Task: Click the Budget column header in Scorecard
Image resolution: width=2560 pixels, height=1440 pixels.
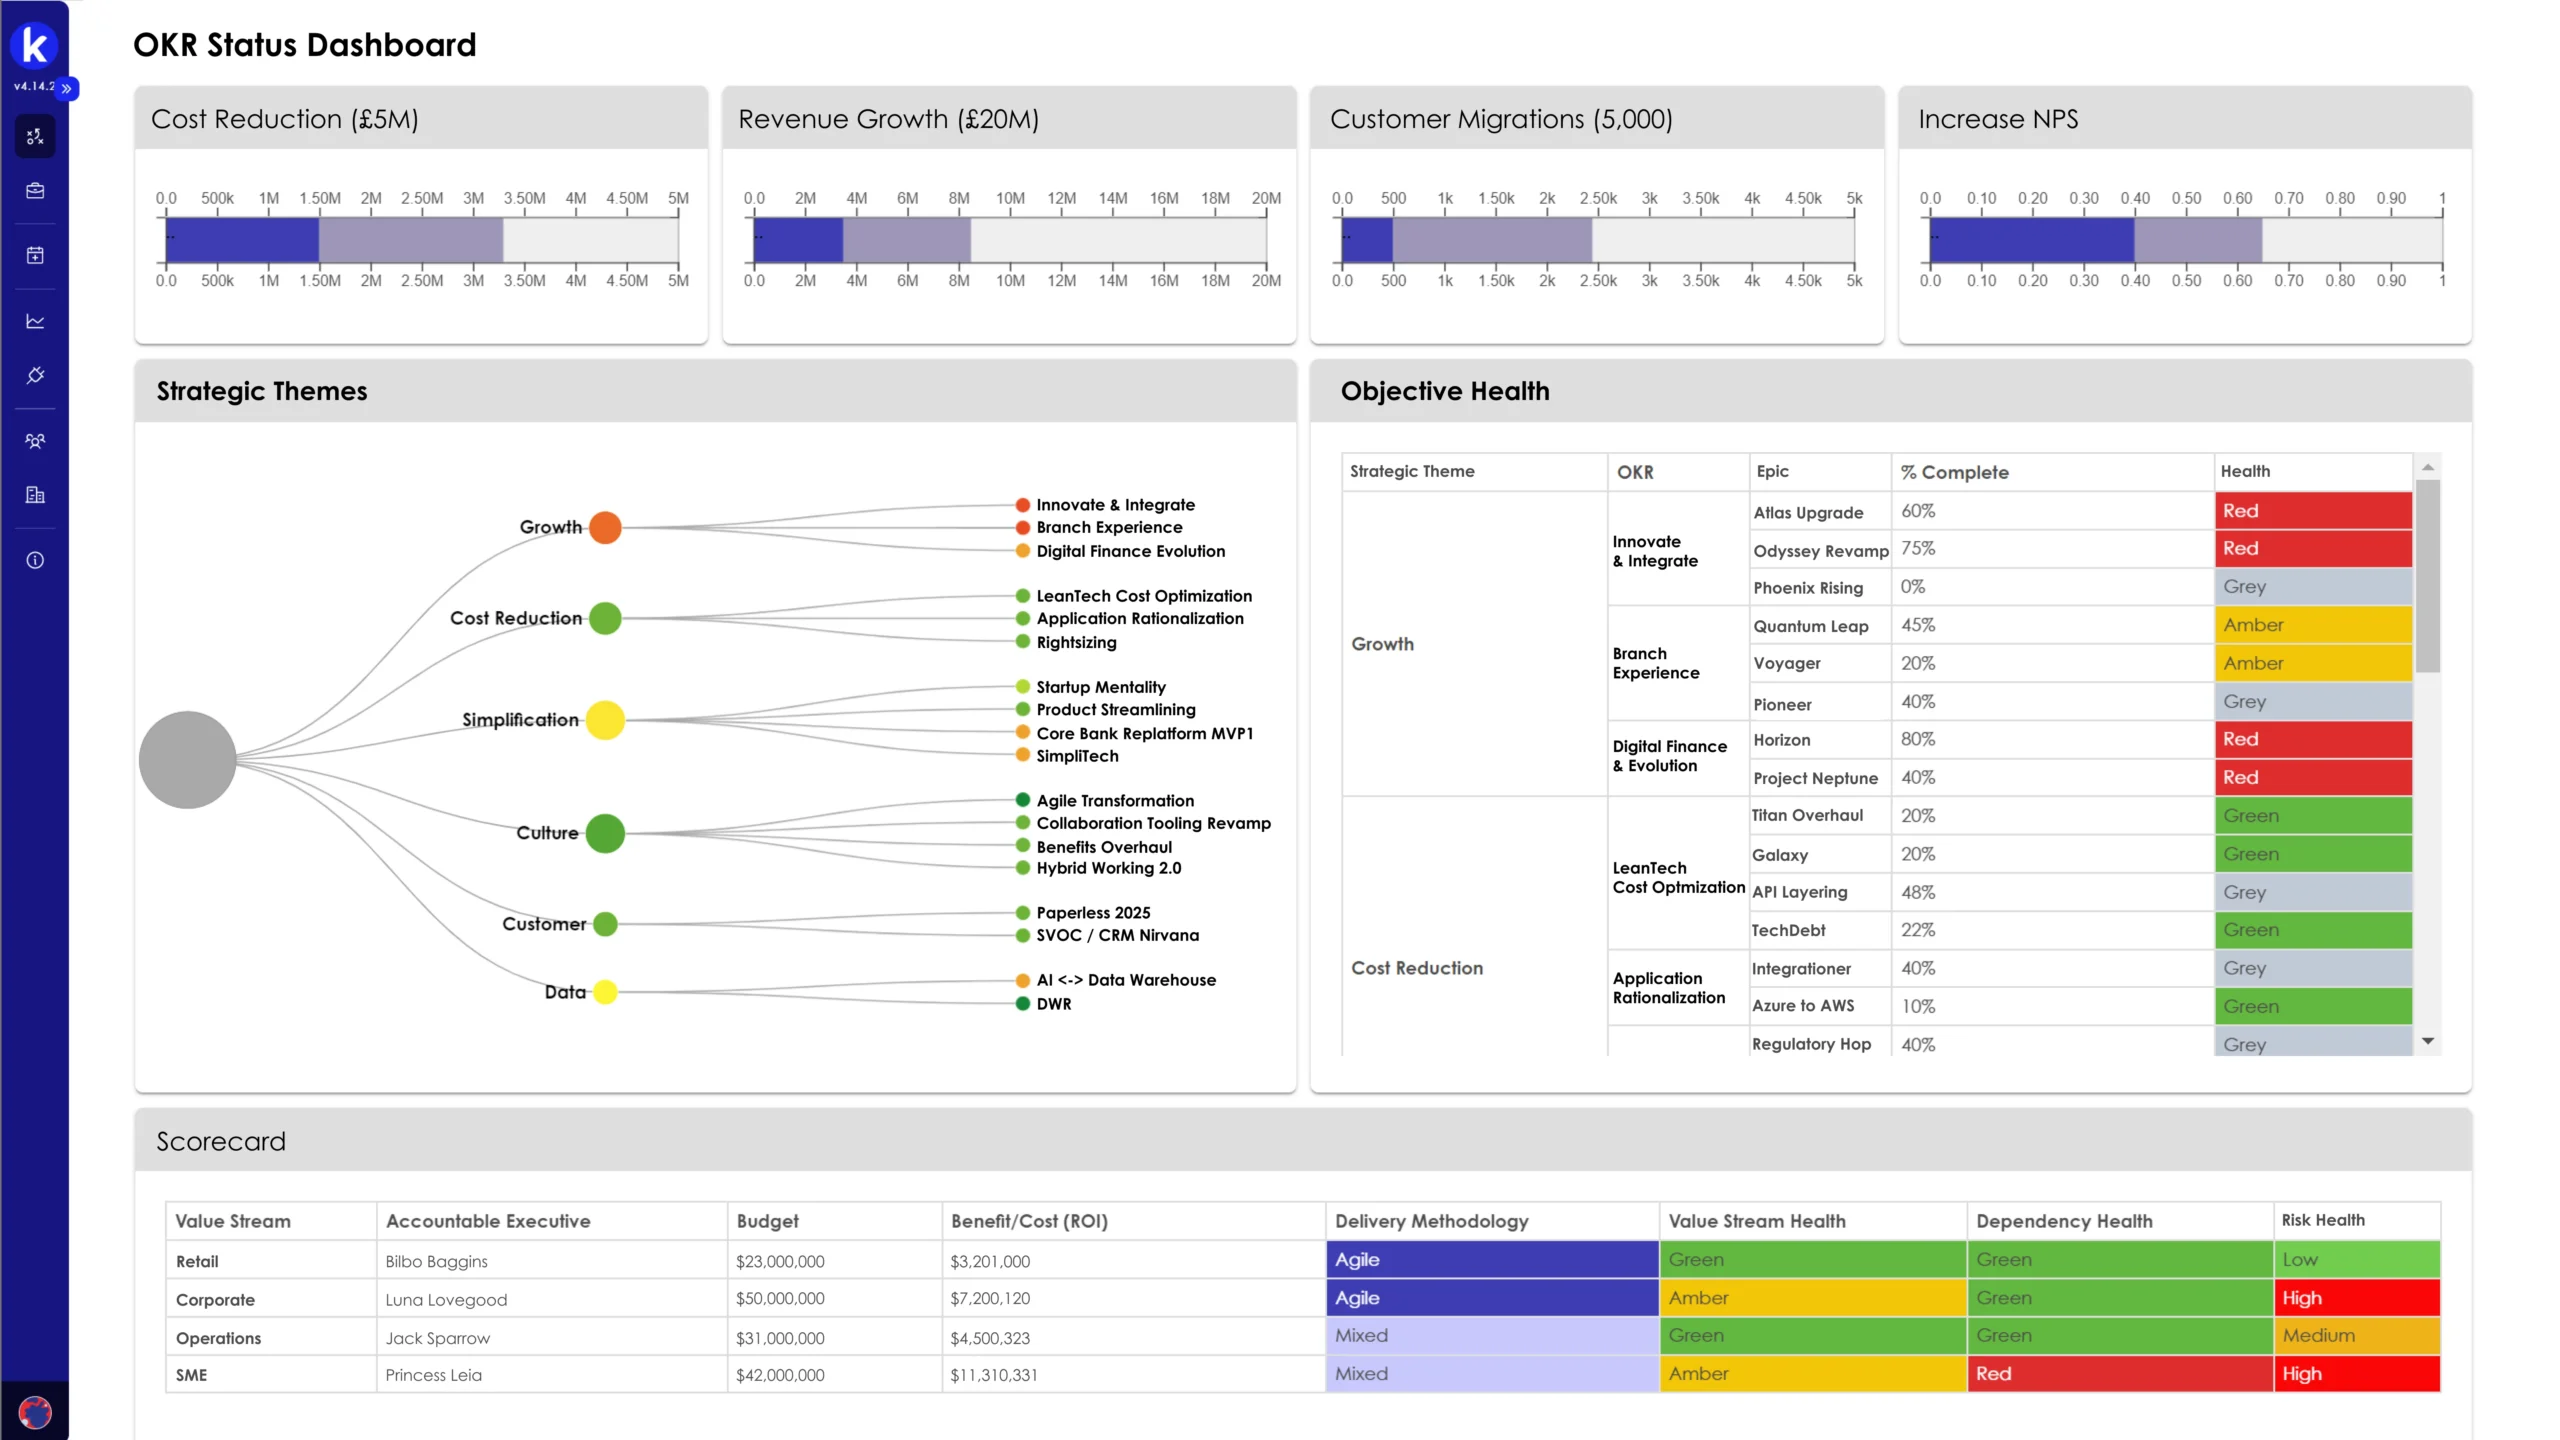Action: point(767,1221)
